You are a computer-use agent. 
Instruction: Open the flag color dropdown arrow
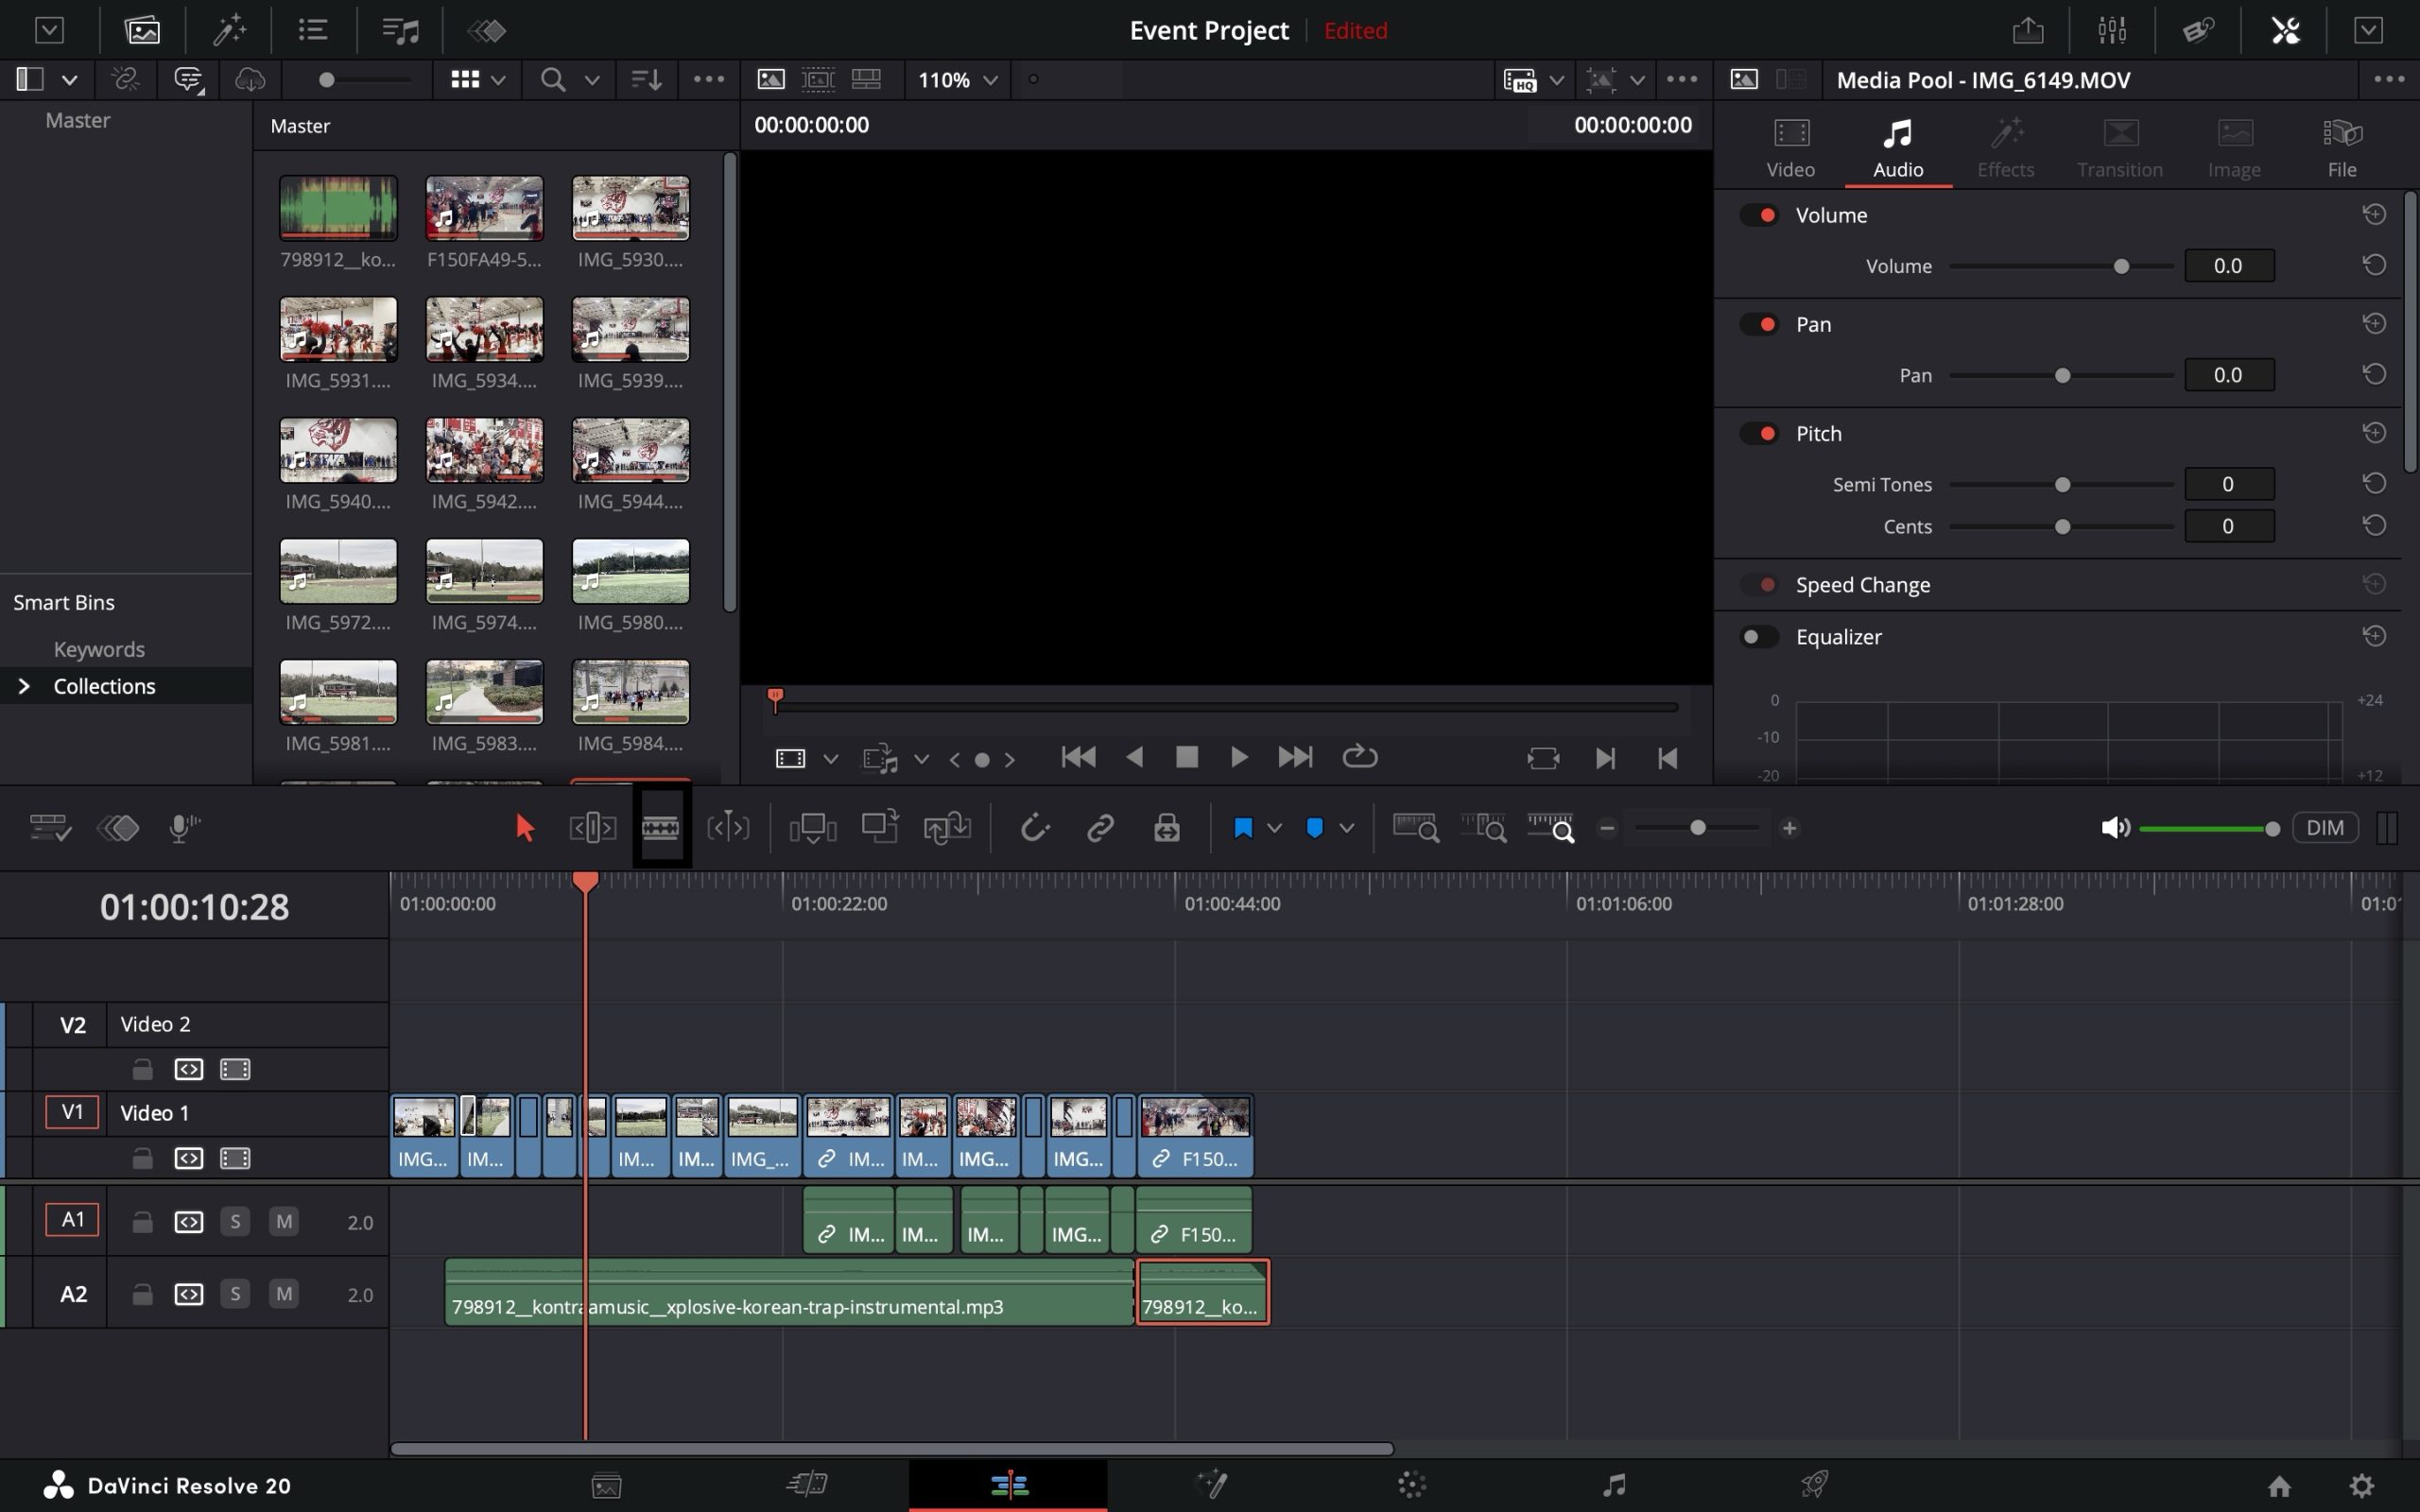[x=1274, y=827]
